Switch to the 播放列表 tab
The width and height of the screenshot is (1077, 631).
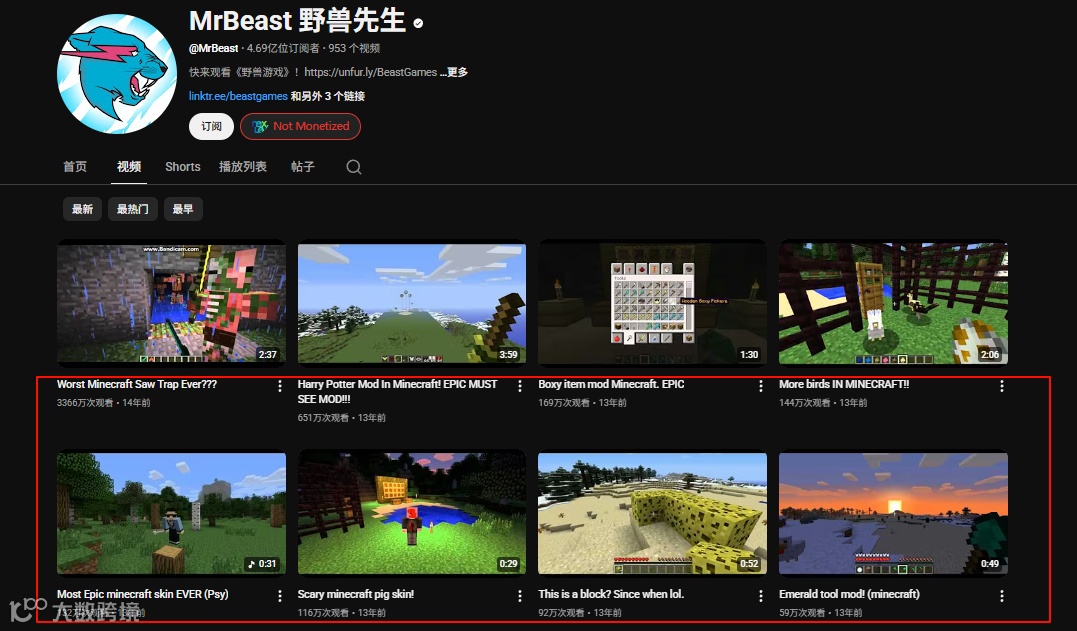[x=242, y=167]
